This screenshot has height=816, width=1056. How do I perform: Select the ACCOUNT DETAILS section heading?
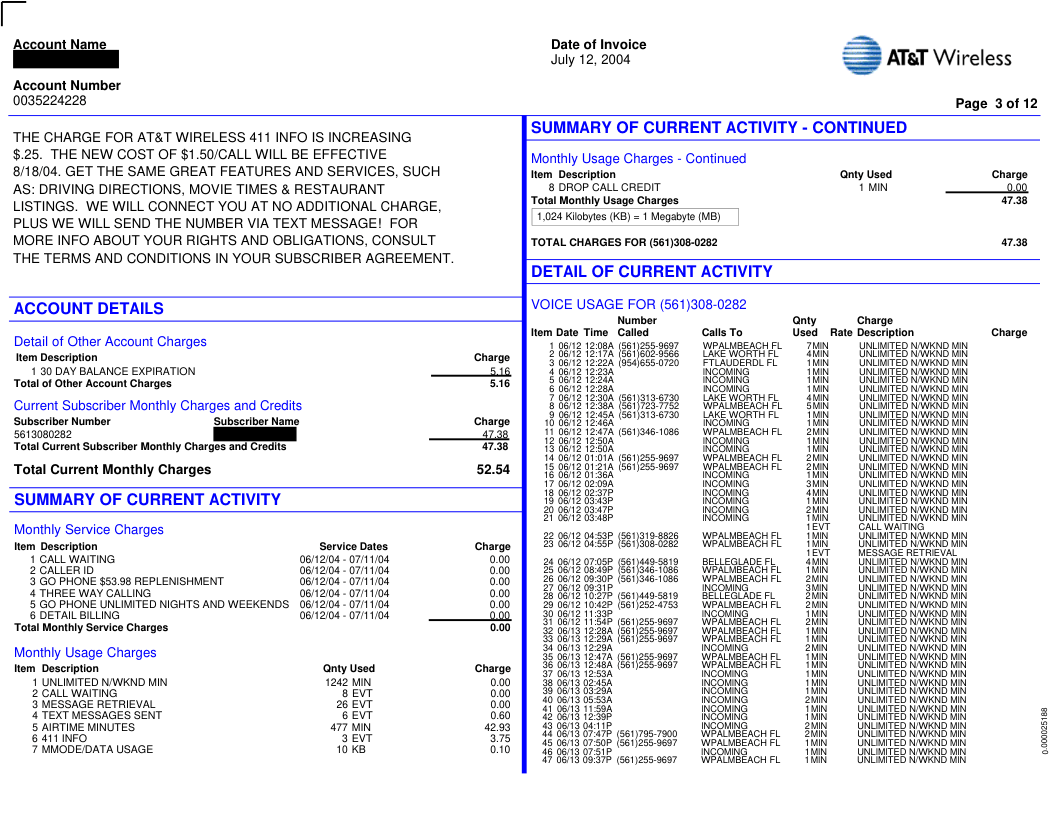click(x=89, y=309)
